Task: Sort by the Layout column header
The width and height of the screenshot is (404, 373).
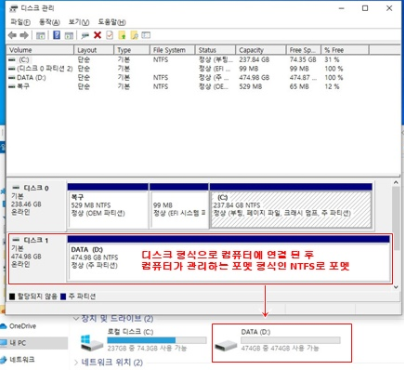Action: click(94, 50)
